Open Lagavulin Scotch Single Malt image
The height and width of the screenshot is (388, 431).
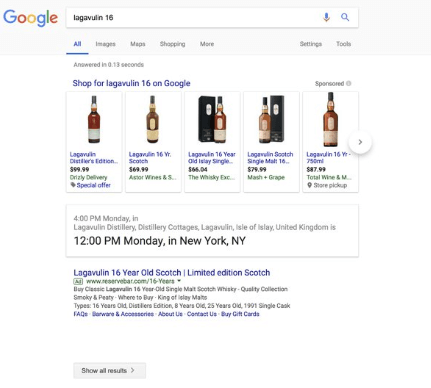click(271, 120)
